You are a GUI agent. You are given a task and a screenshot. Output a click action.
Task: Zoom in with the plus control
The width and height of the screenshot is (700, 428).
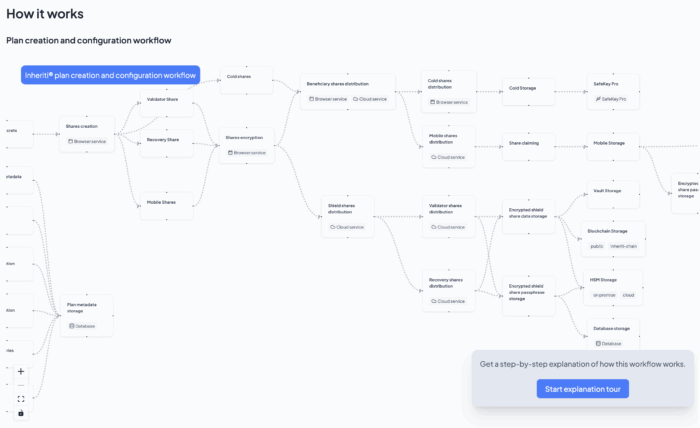(x=21, y=371)
